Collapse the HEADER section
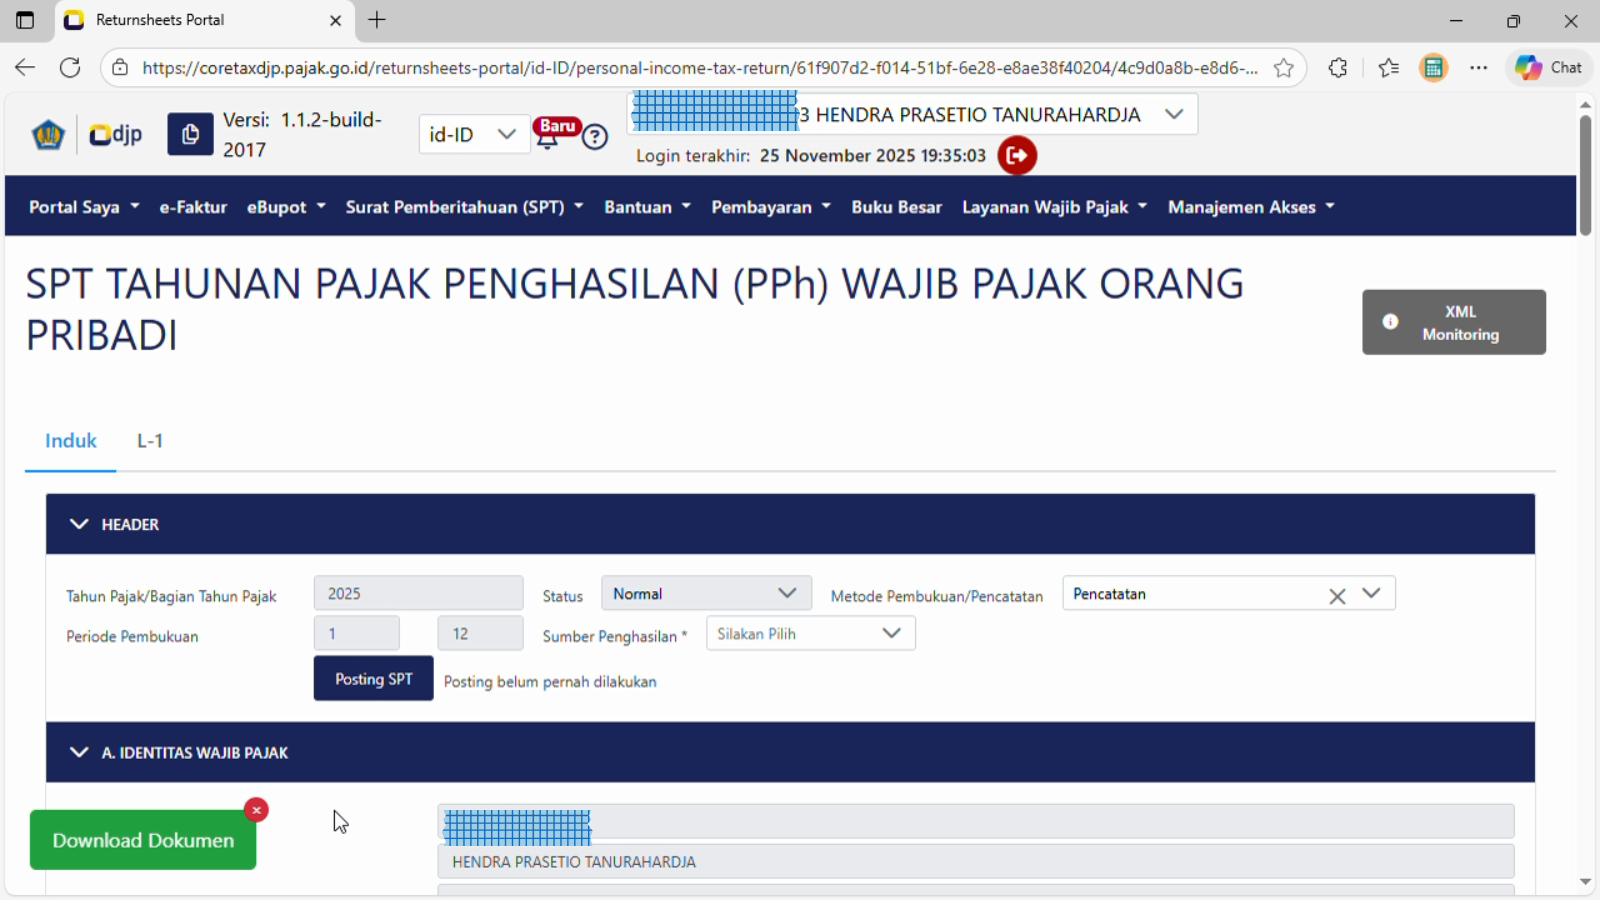This screenshot has width=1600, height=900. (x=79, y=524)
